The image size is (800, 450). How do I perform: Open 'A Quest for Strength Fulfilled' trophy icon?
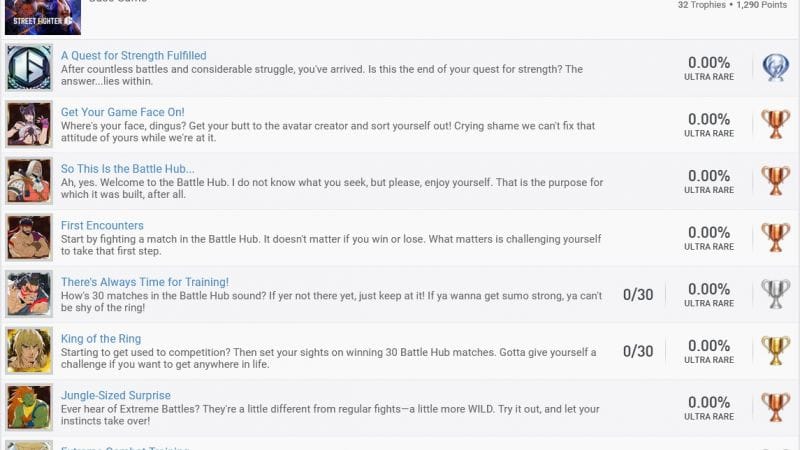pos(29,67)
